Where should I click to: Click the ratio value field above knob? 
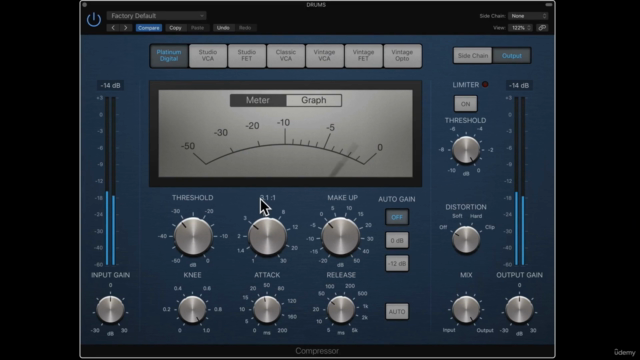[x=267, y=198]
